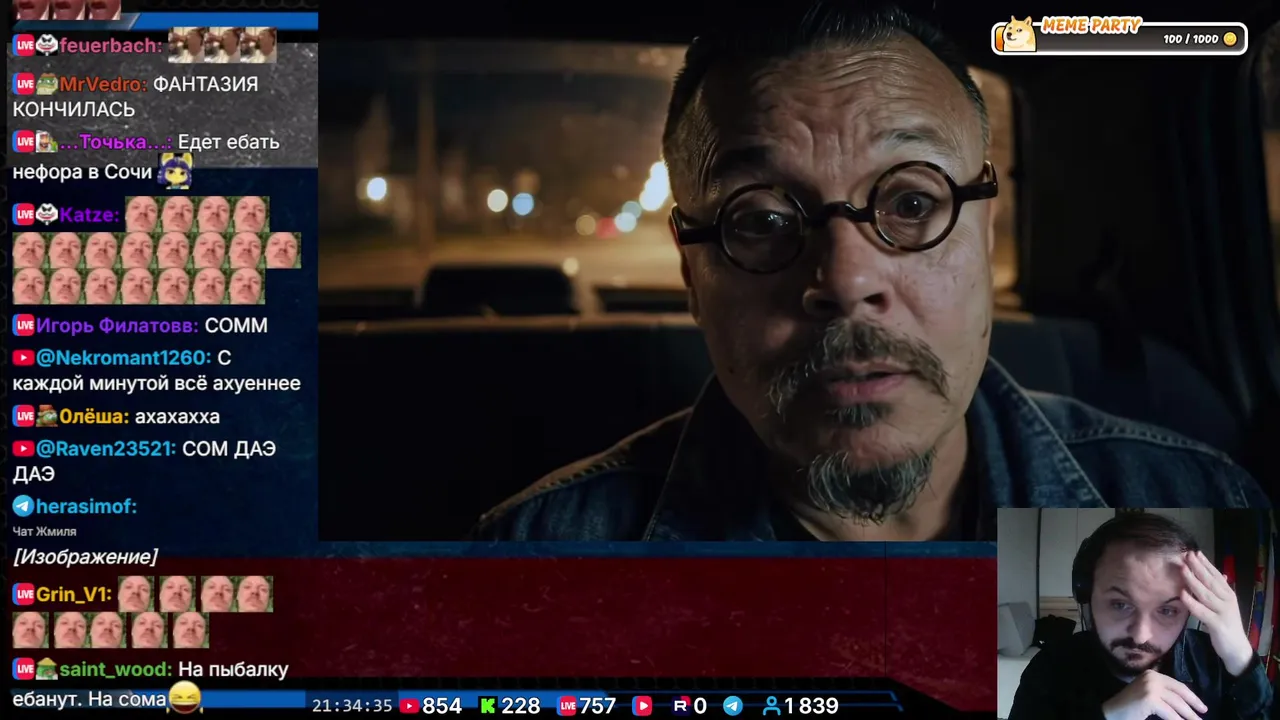Click the message 'ФАНТАЗИЯ КОНЧИЛАСЬ'
This screenshot has height=720, width=1280.
tap(135, 97)
